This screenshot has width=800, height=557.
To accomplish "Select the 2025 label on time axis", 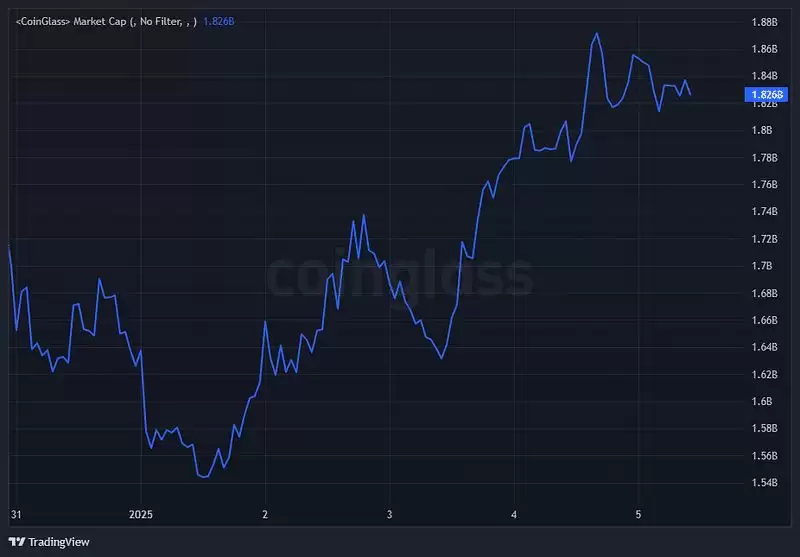I will 141,515.
